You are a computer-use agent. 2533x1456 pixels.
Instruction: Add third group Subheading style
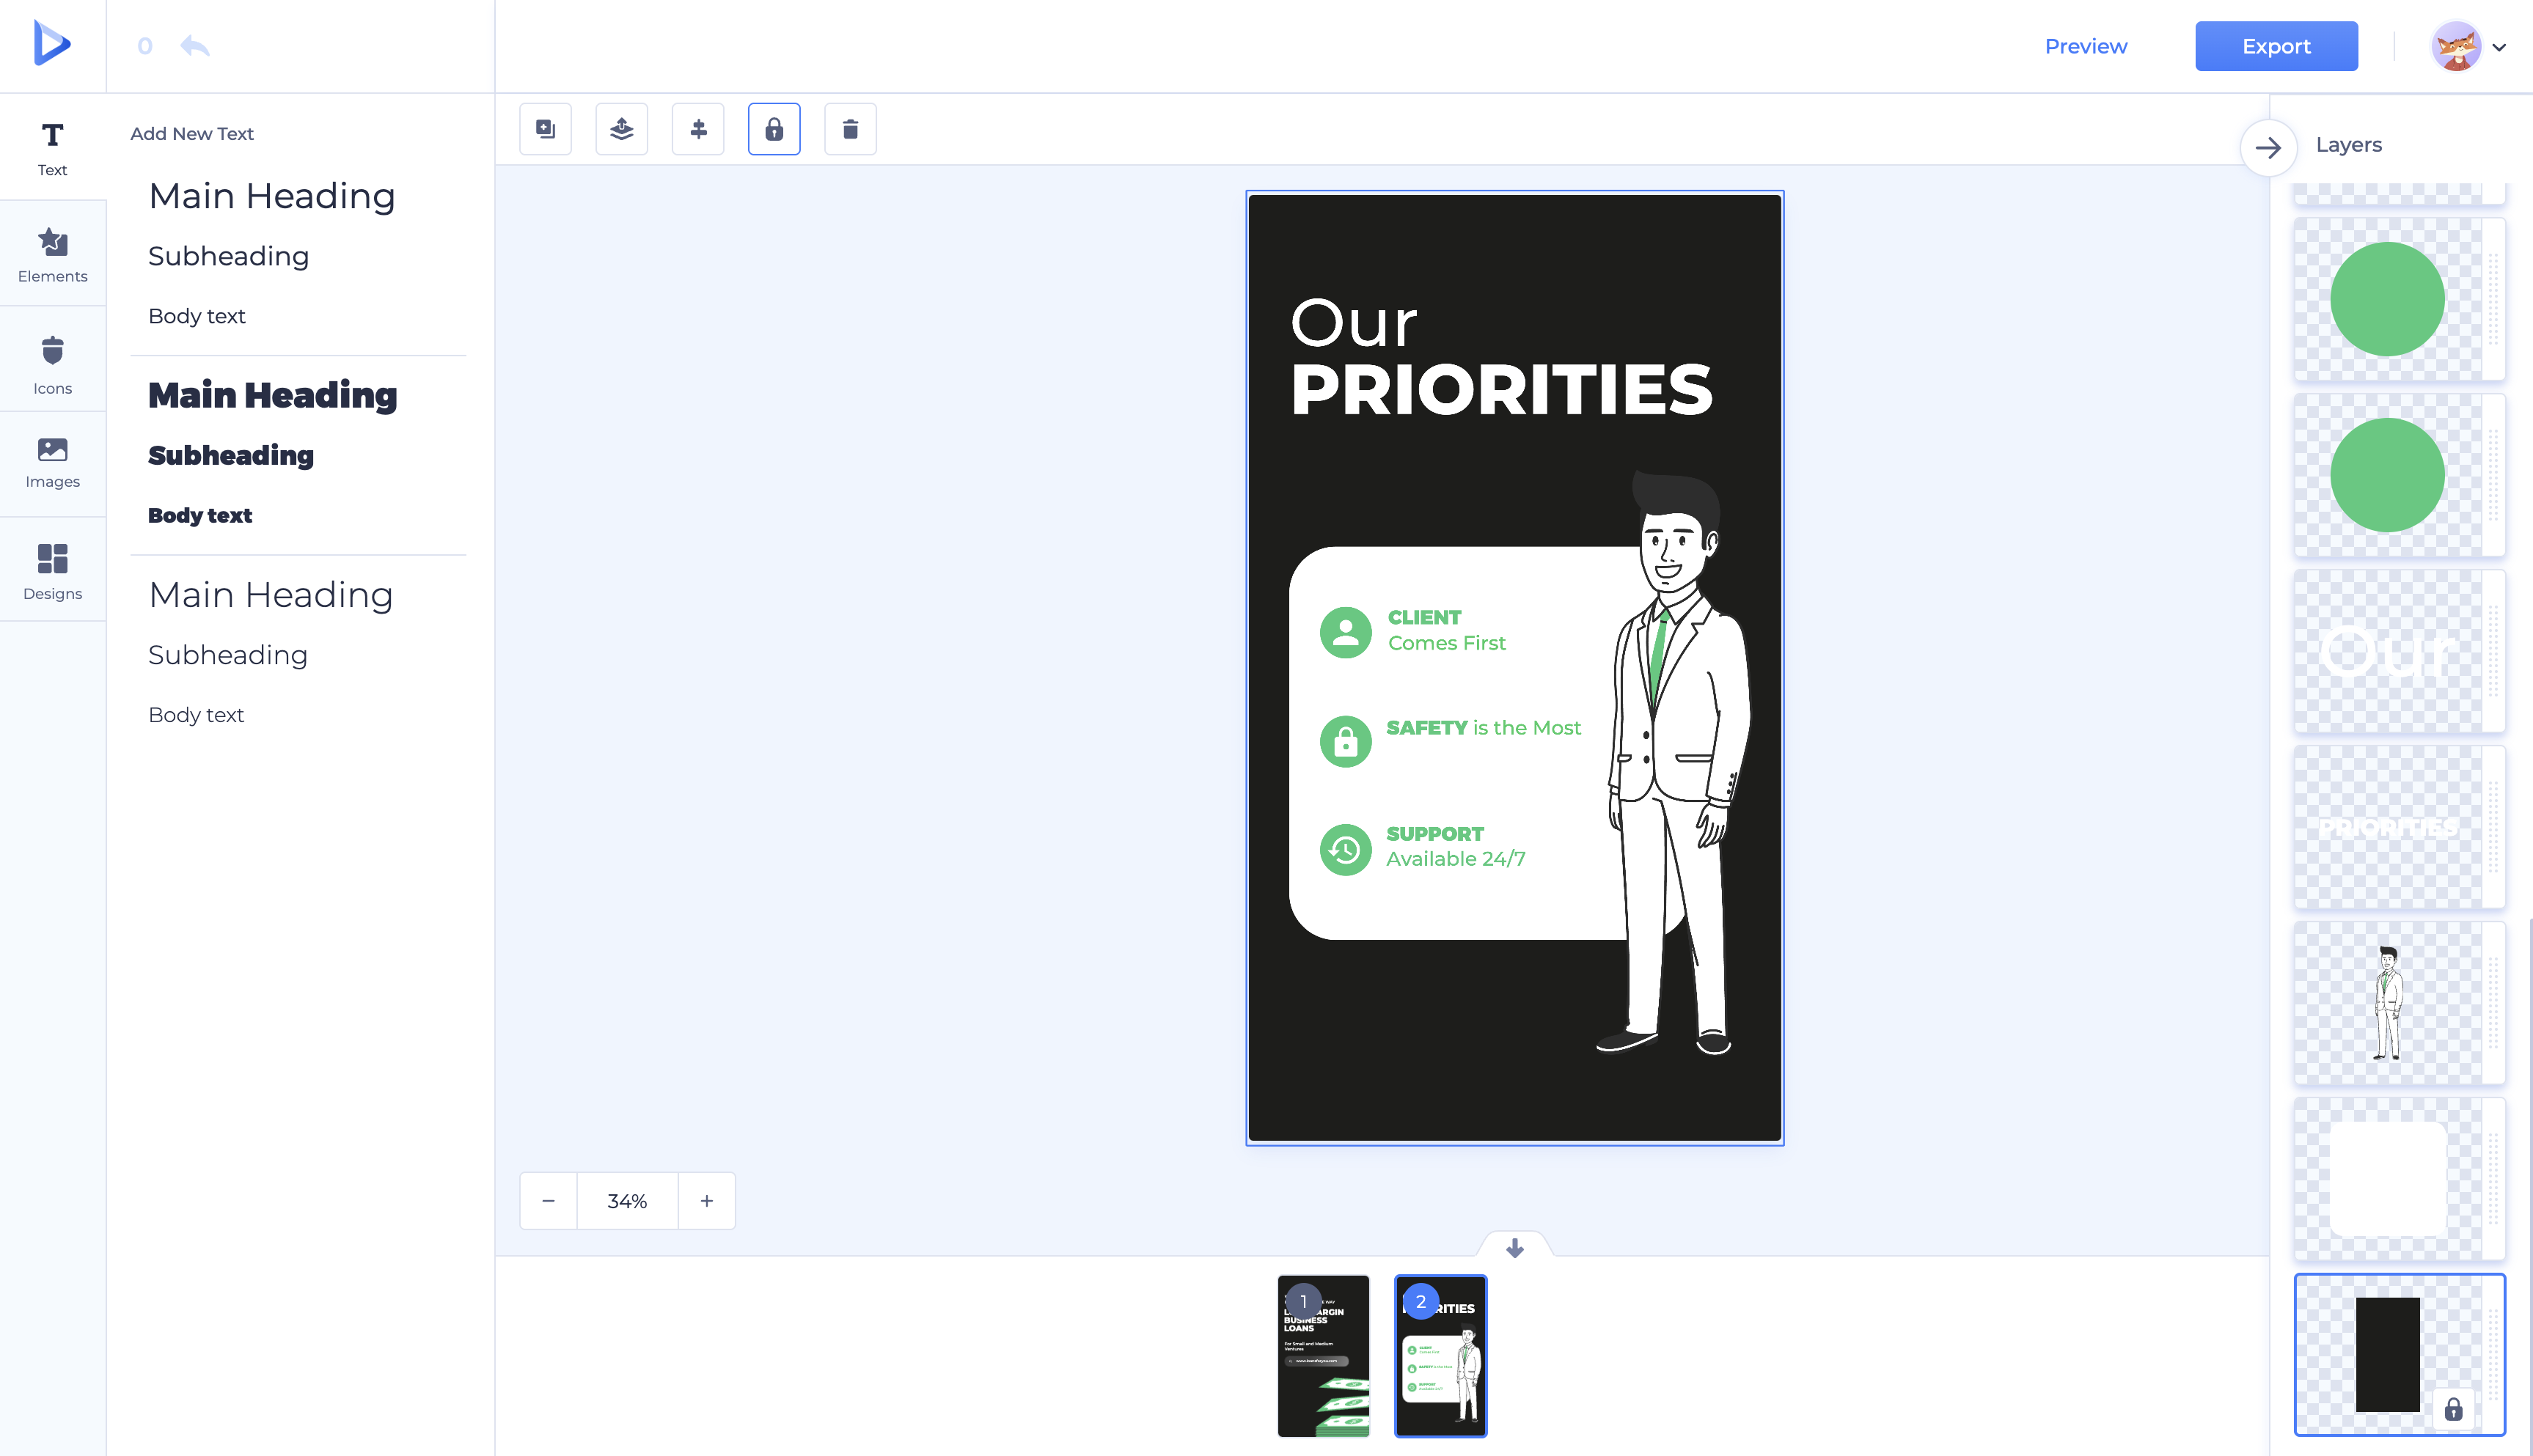(228, 655)
